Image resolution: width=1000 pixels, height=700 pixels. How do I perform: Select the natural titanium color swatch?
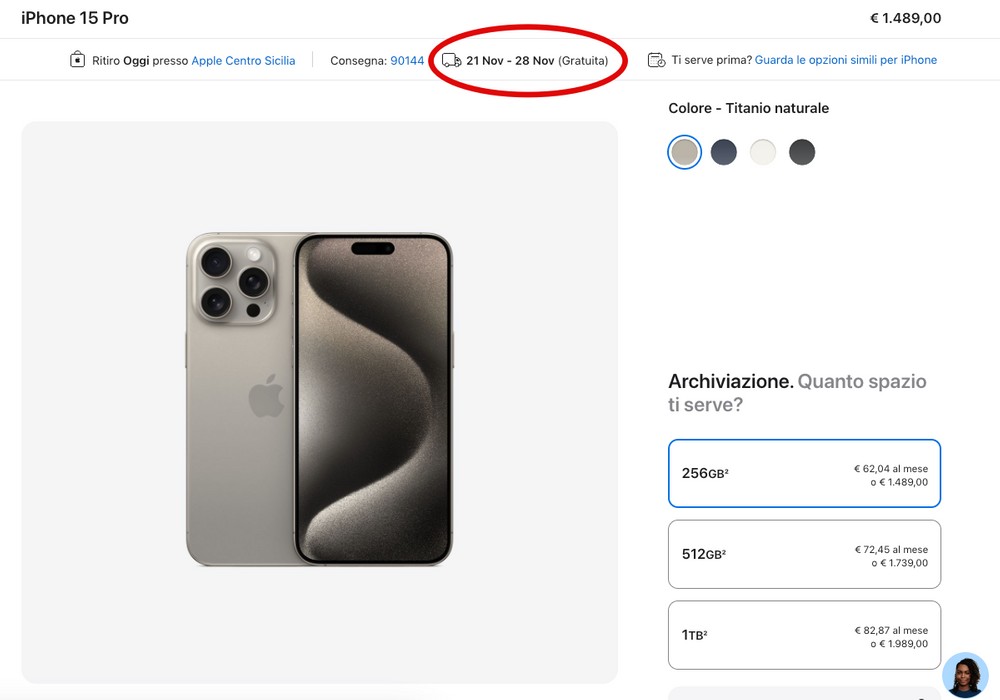coord(685,152)
